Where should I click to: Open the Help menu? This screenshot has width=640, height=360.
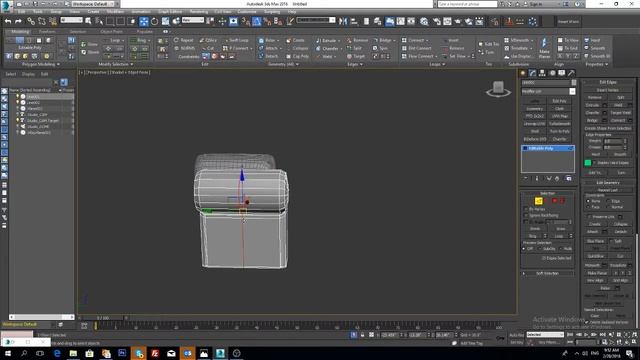[x=291, y=12]
